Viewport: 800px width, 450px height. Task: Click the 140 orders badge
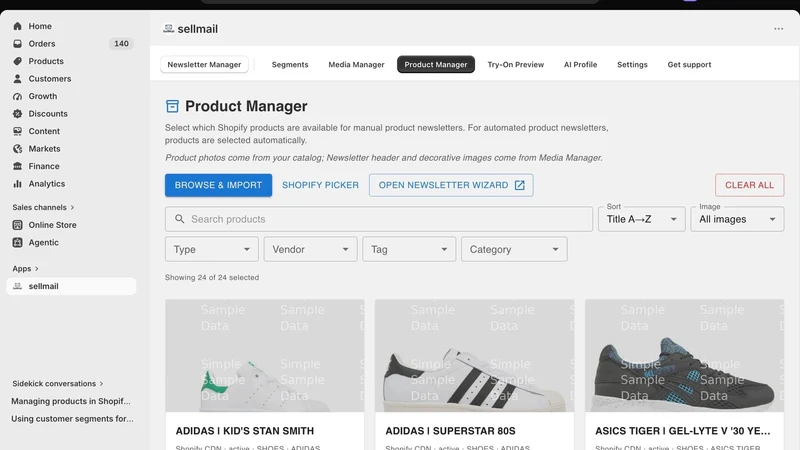(x=121, y=44)
